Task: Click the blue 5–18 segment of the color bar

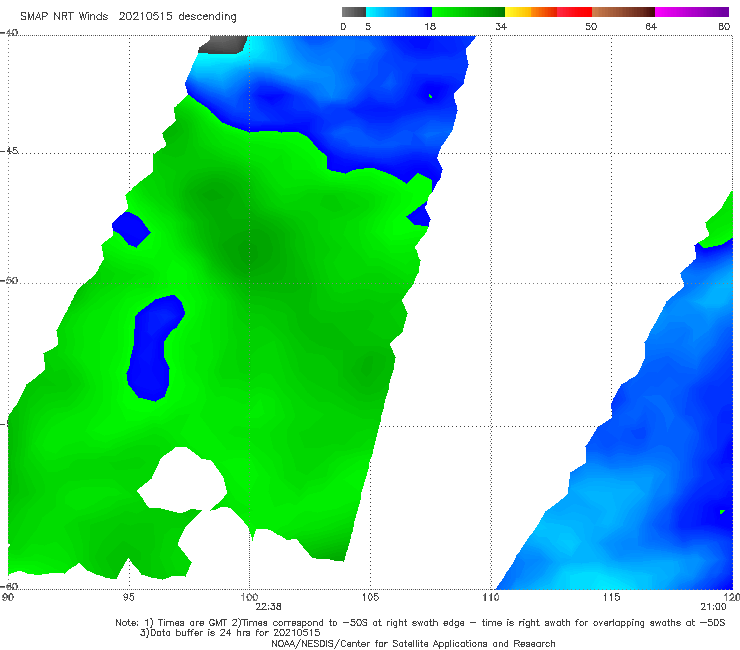Action: coord(399,12)
